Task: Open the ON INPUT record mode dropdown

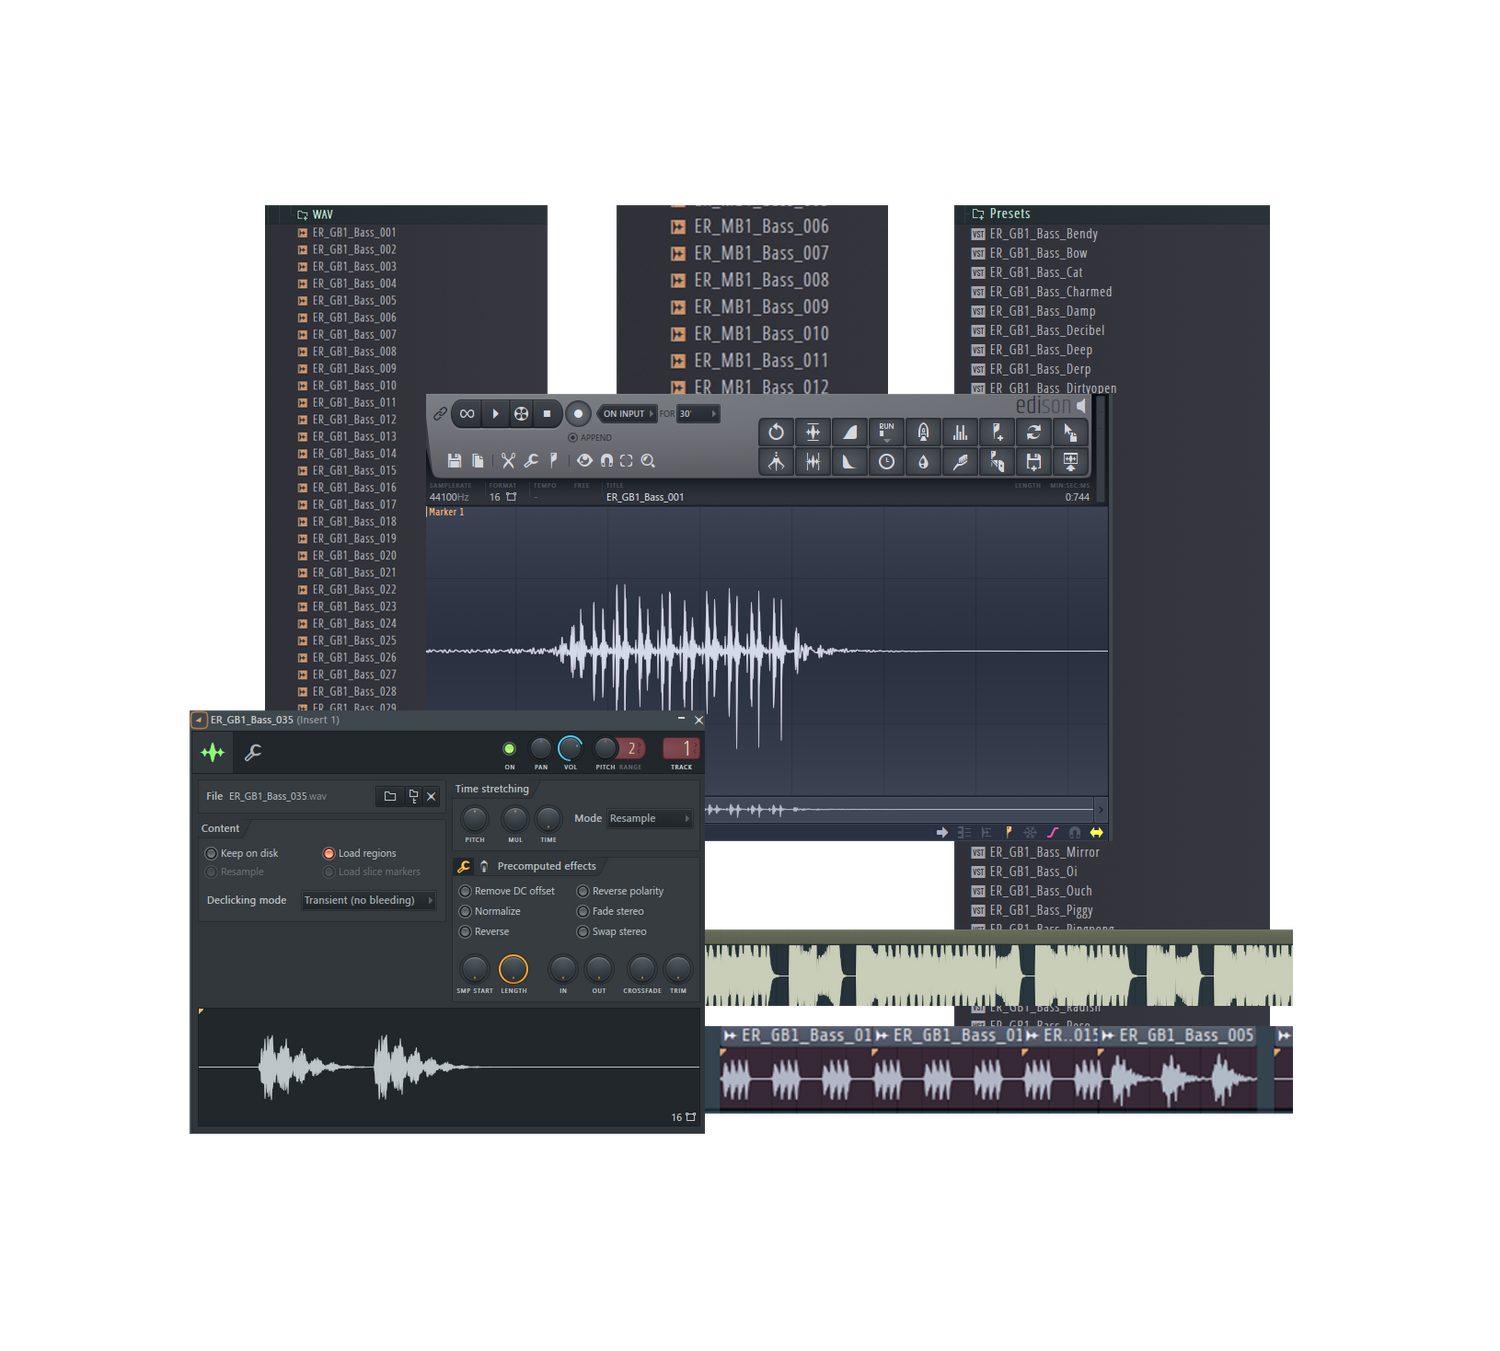Action: pos(627,414)
